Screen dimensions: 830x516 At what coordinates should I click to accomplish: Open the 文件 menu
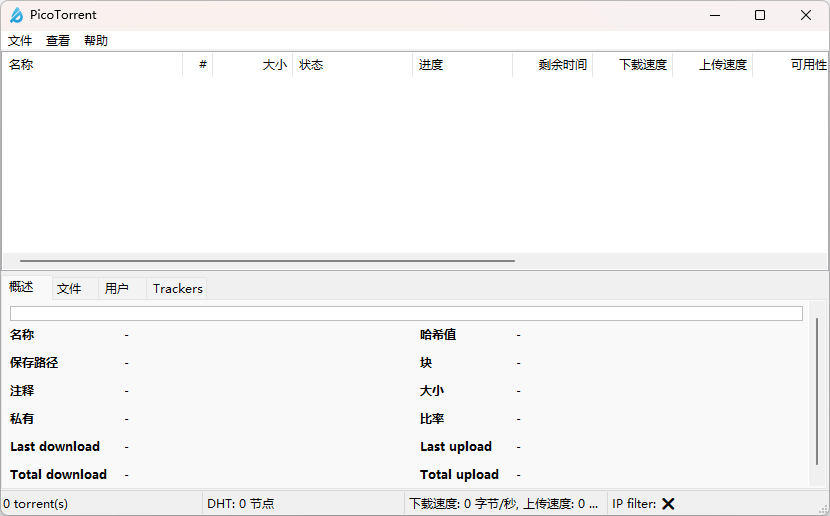(20, 41)
